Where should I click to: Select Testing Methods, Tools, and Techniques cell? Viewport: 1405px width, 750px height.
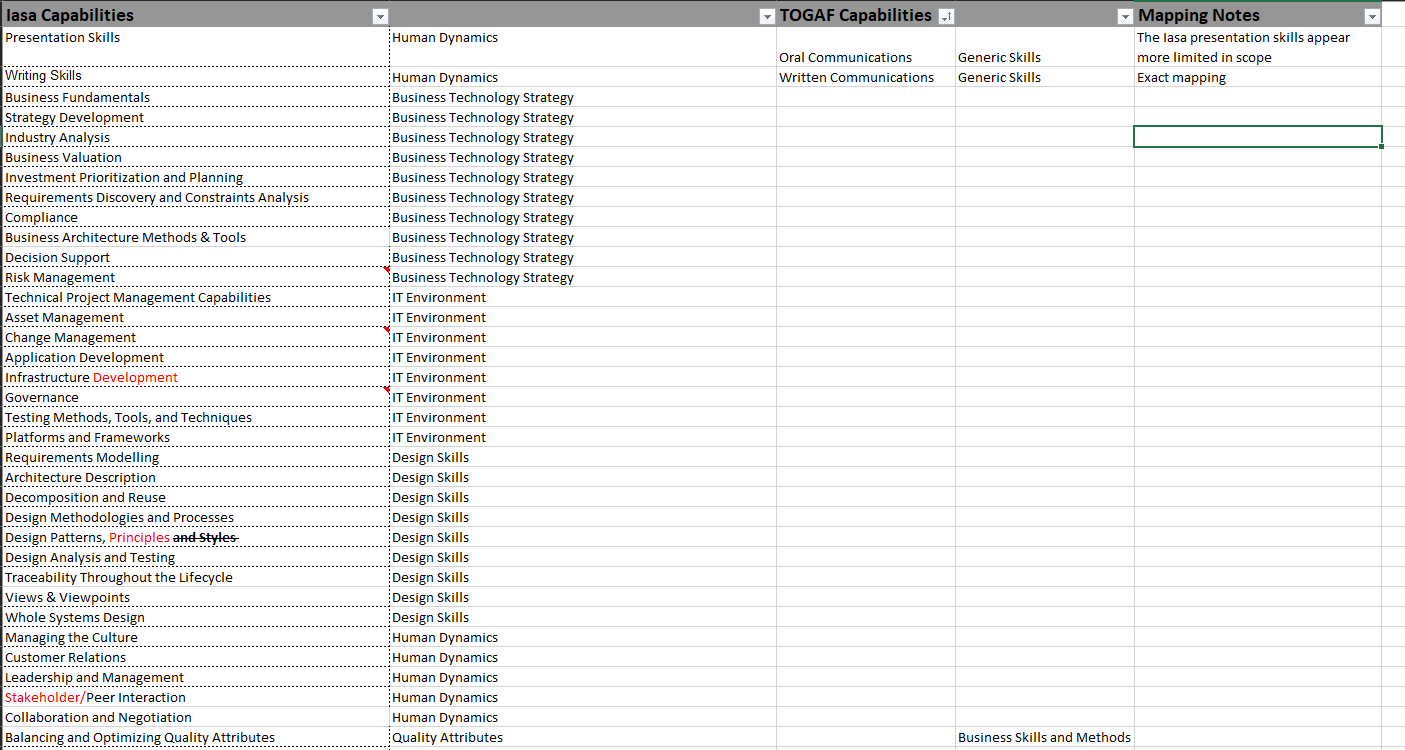(195, 417)
